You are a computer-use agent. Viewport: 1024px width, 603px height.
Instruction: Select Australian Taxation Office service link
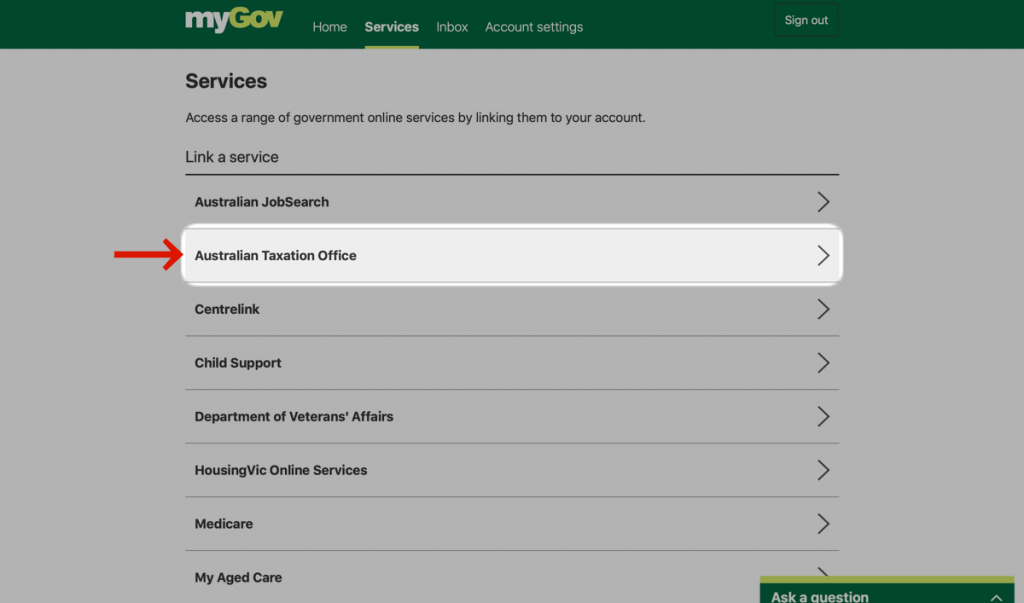pyautogui.click(x=275, y=256)
